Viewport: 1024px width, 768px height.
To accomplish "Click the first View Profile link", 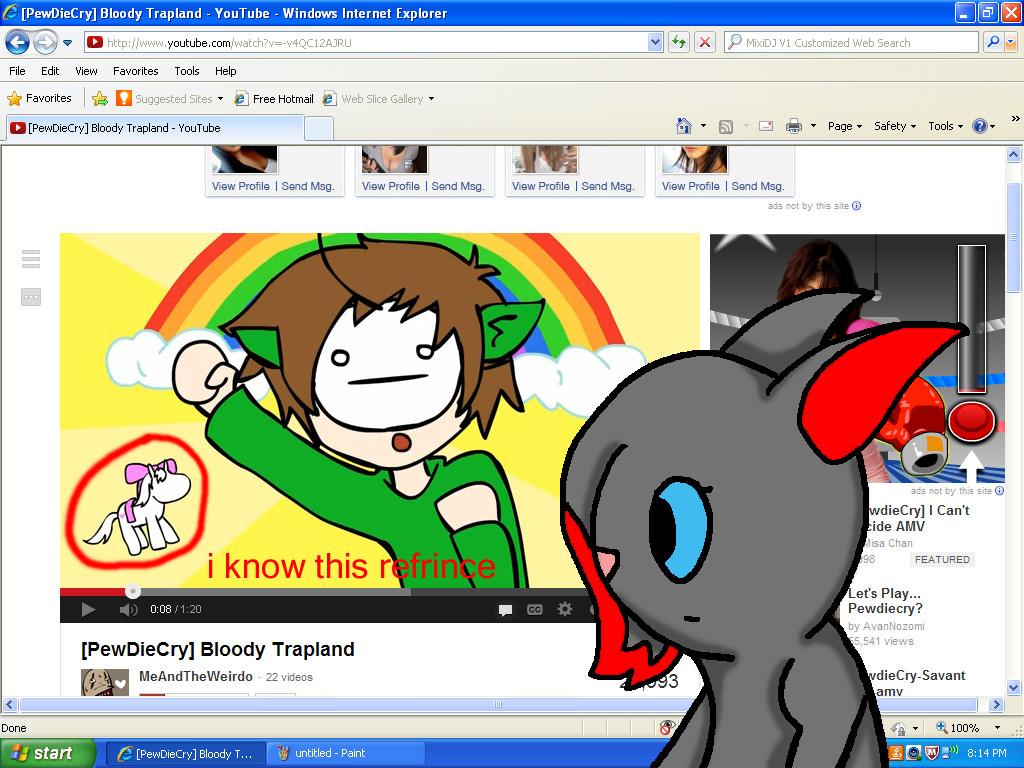I will tap(241, 186).
